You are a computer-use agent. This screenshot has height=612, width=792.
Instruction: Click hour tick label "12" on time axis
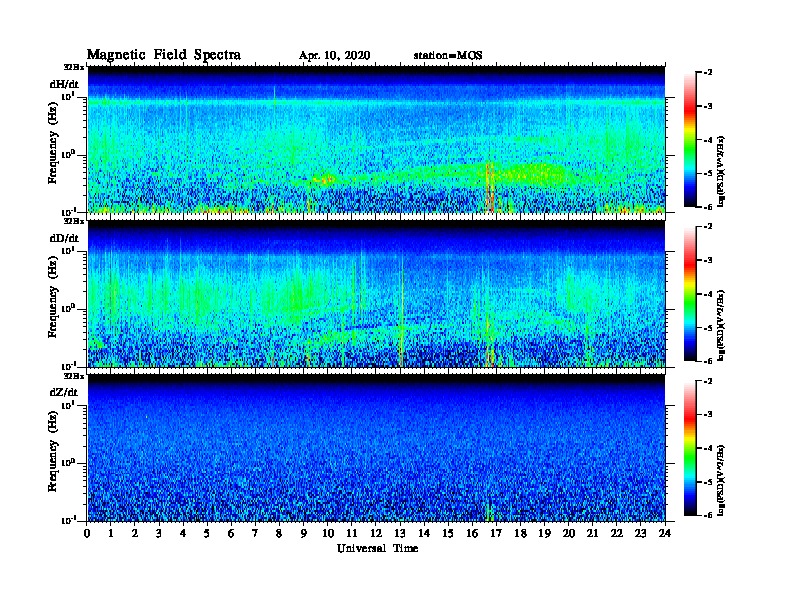point(376,534)
